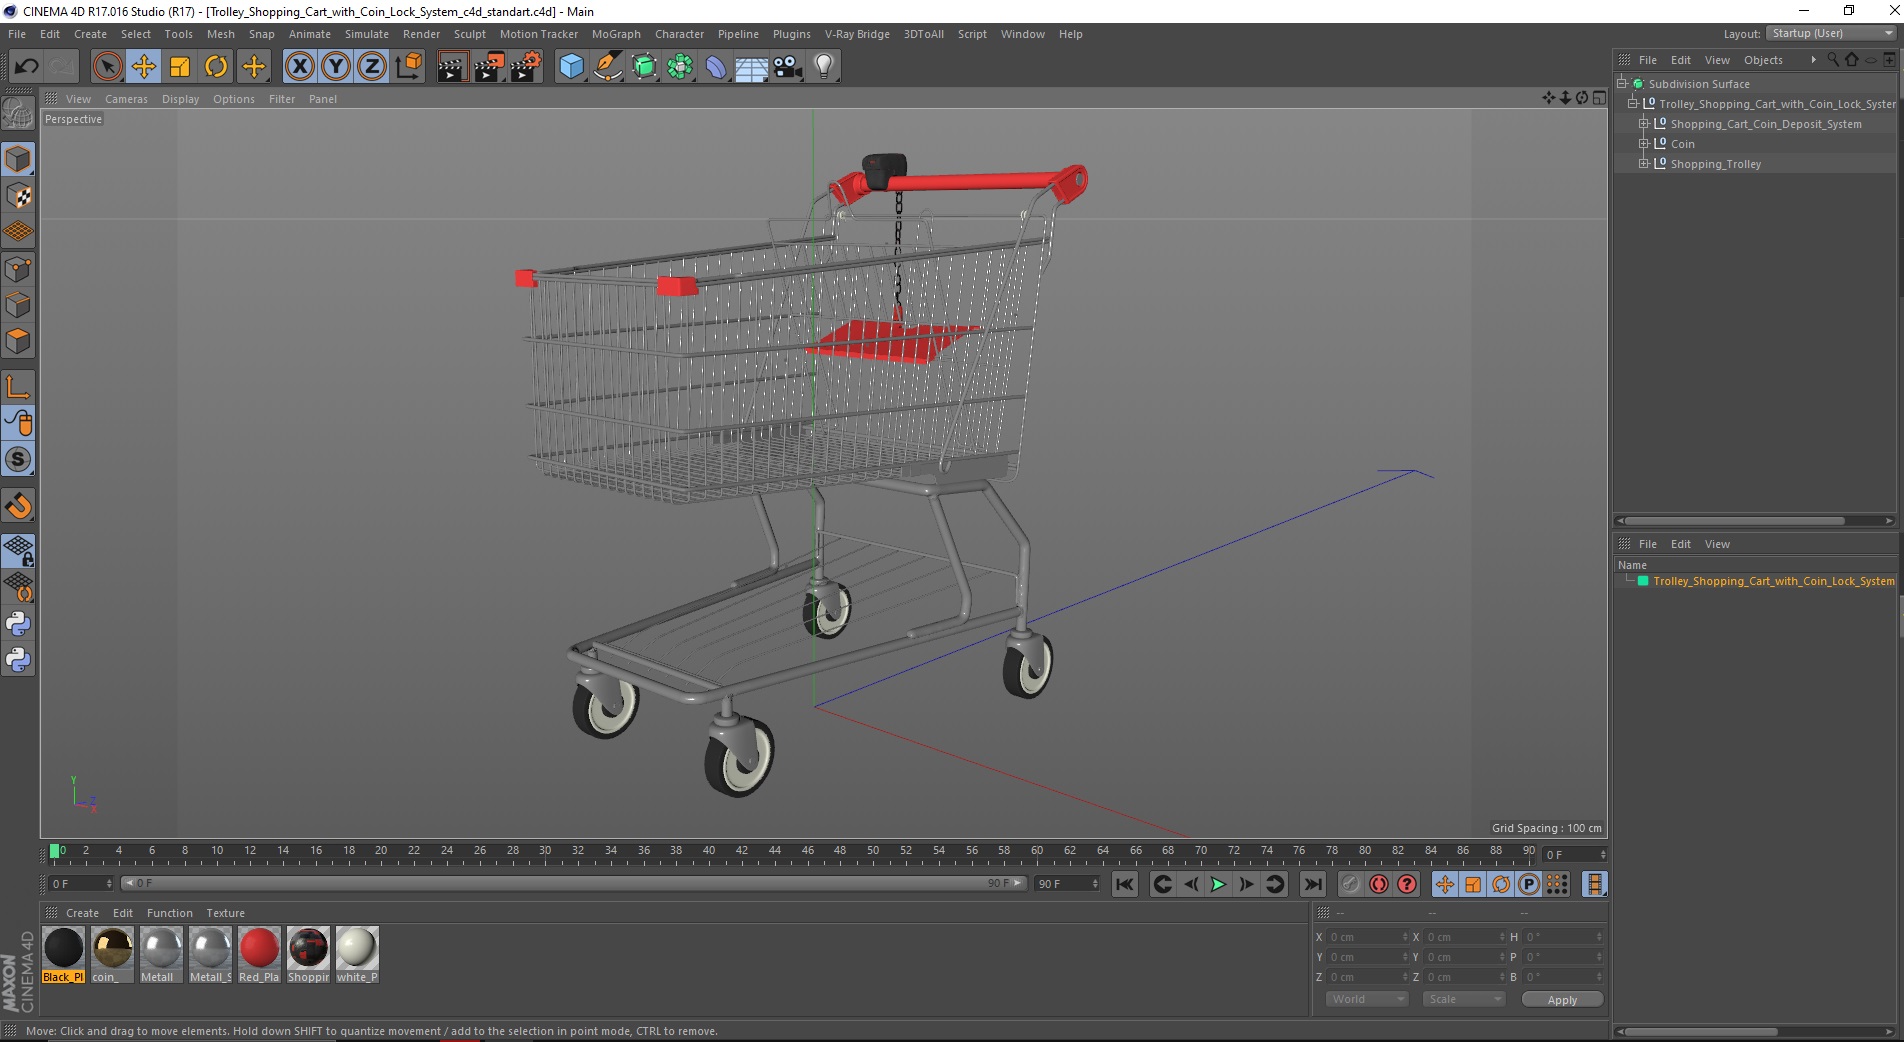Open the V-Ray Bridge menu
The height and width of the screenshot is (1042, 1904).
pos(857,34)
